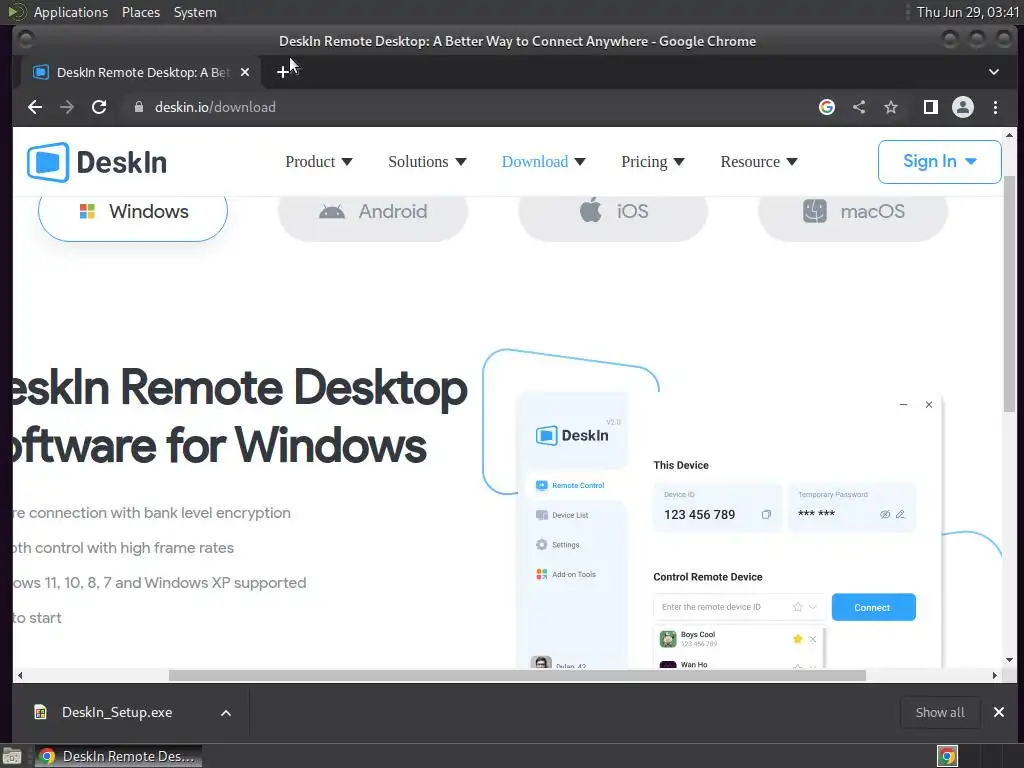Click Chrome icon in bottom-right workspace switcher

pyautogui.click(x=947, y=756)
